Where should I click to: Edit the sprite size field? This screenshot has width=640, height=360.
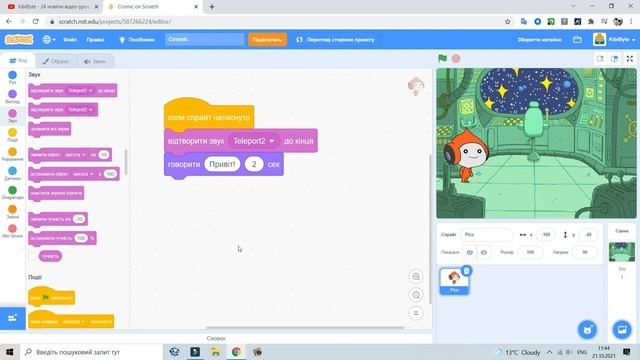(530, 252)
